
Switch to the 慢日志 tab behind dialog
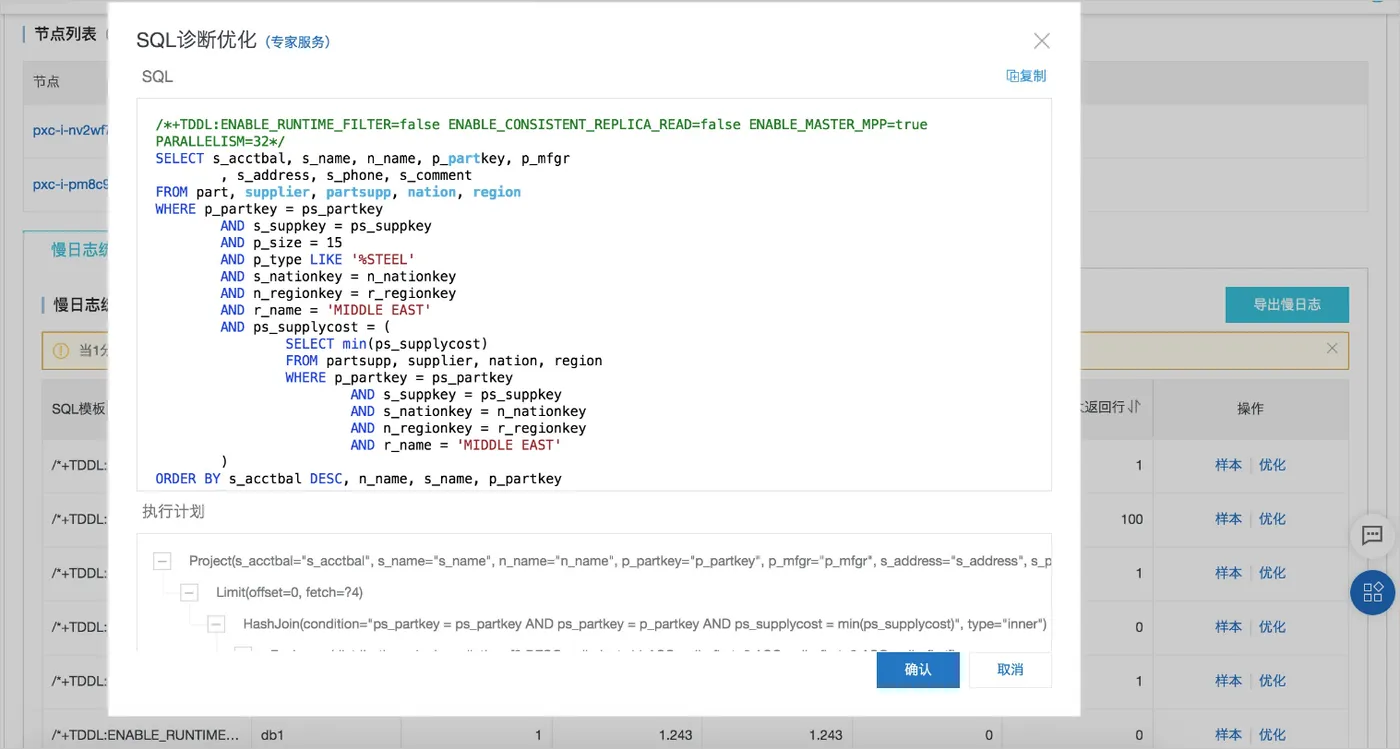pos(80,250)
